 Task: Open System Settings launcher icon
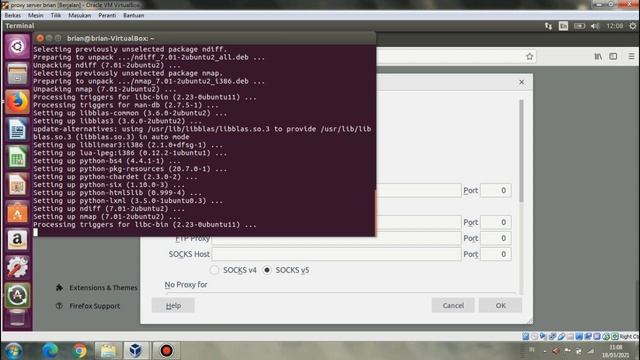tap(17, 267)
